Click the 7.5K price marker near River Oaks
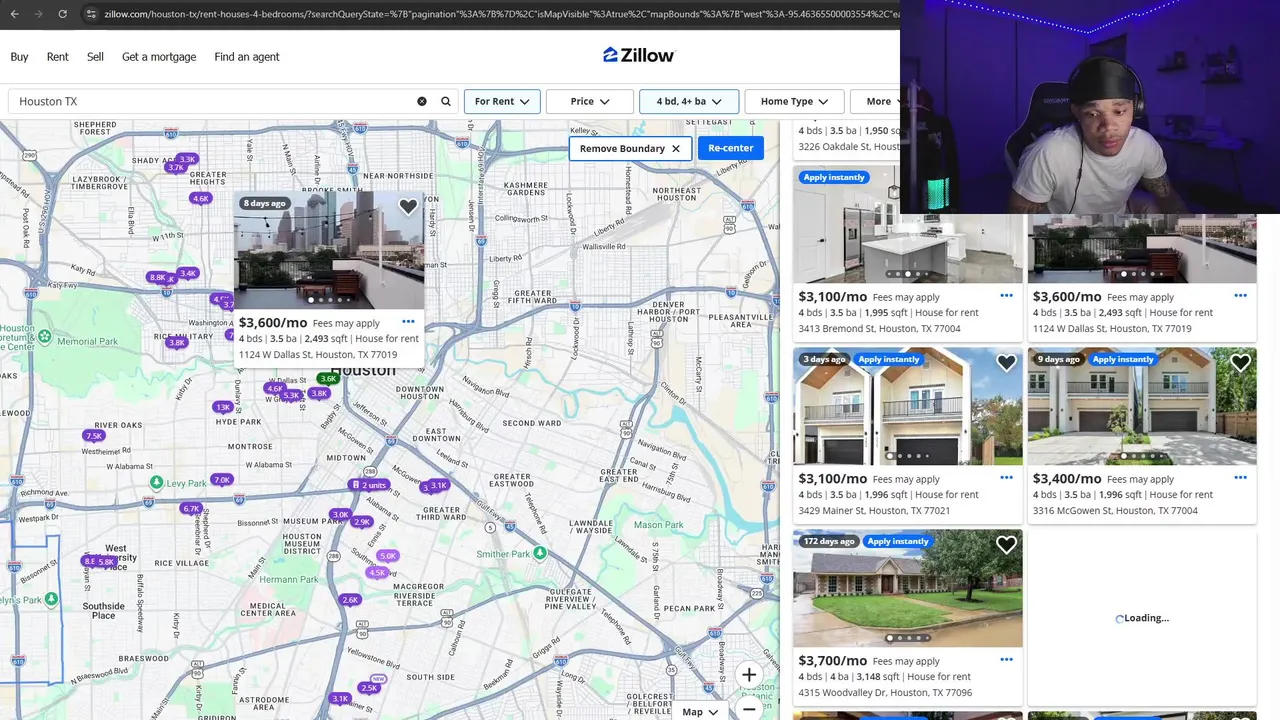1280x720 pixels. [94, 436]
